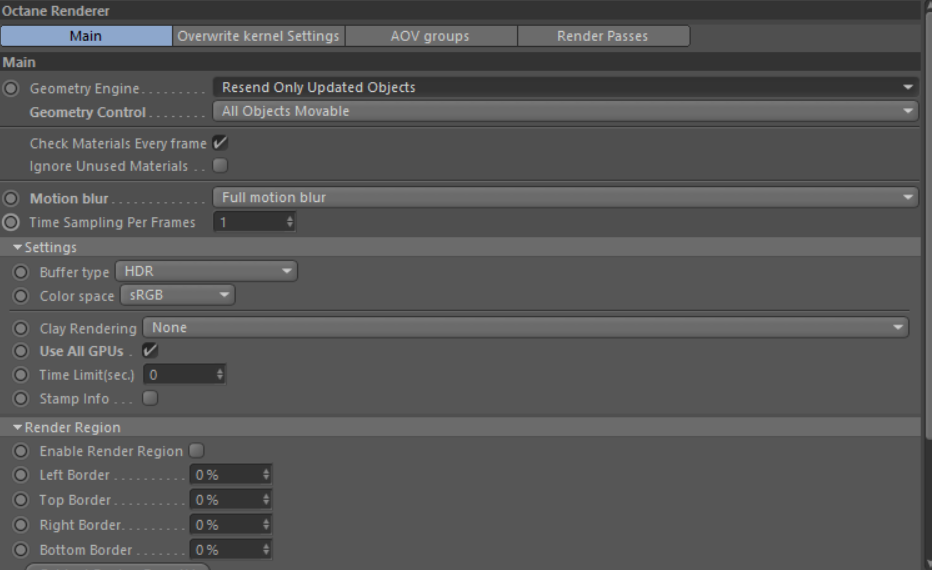Image resolution: width=932 pixels, height=570 pixels.
Task: Click Time Limit animation dot
Action: click(21, 375)
